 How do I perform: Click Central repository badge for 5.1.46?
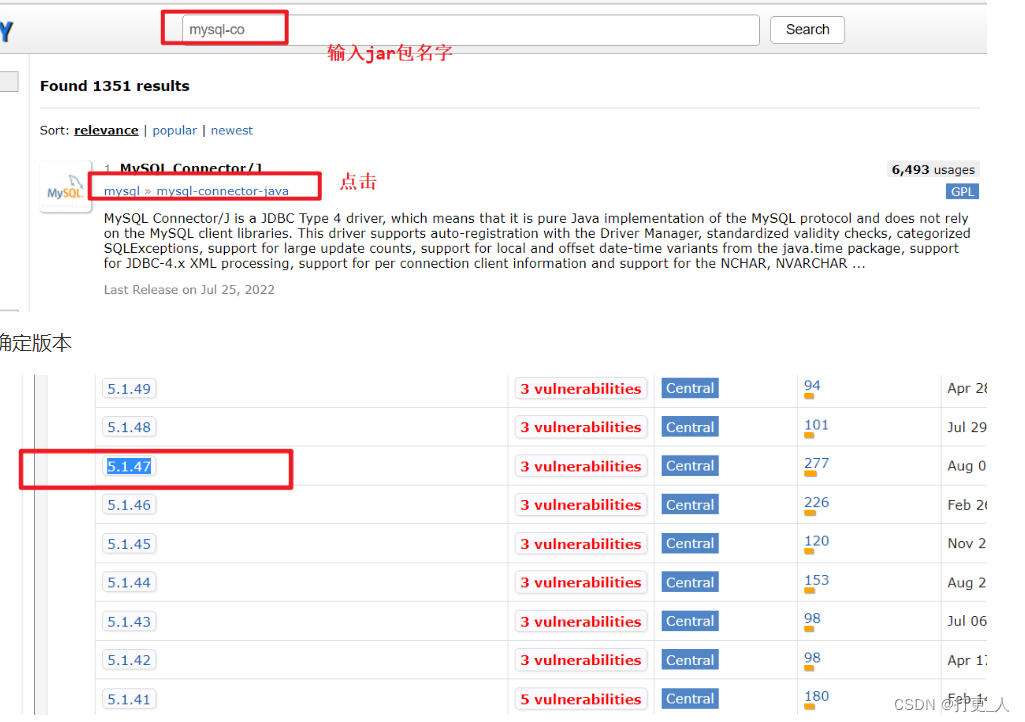pos(690,505)
